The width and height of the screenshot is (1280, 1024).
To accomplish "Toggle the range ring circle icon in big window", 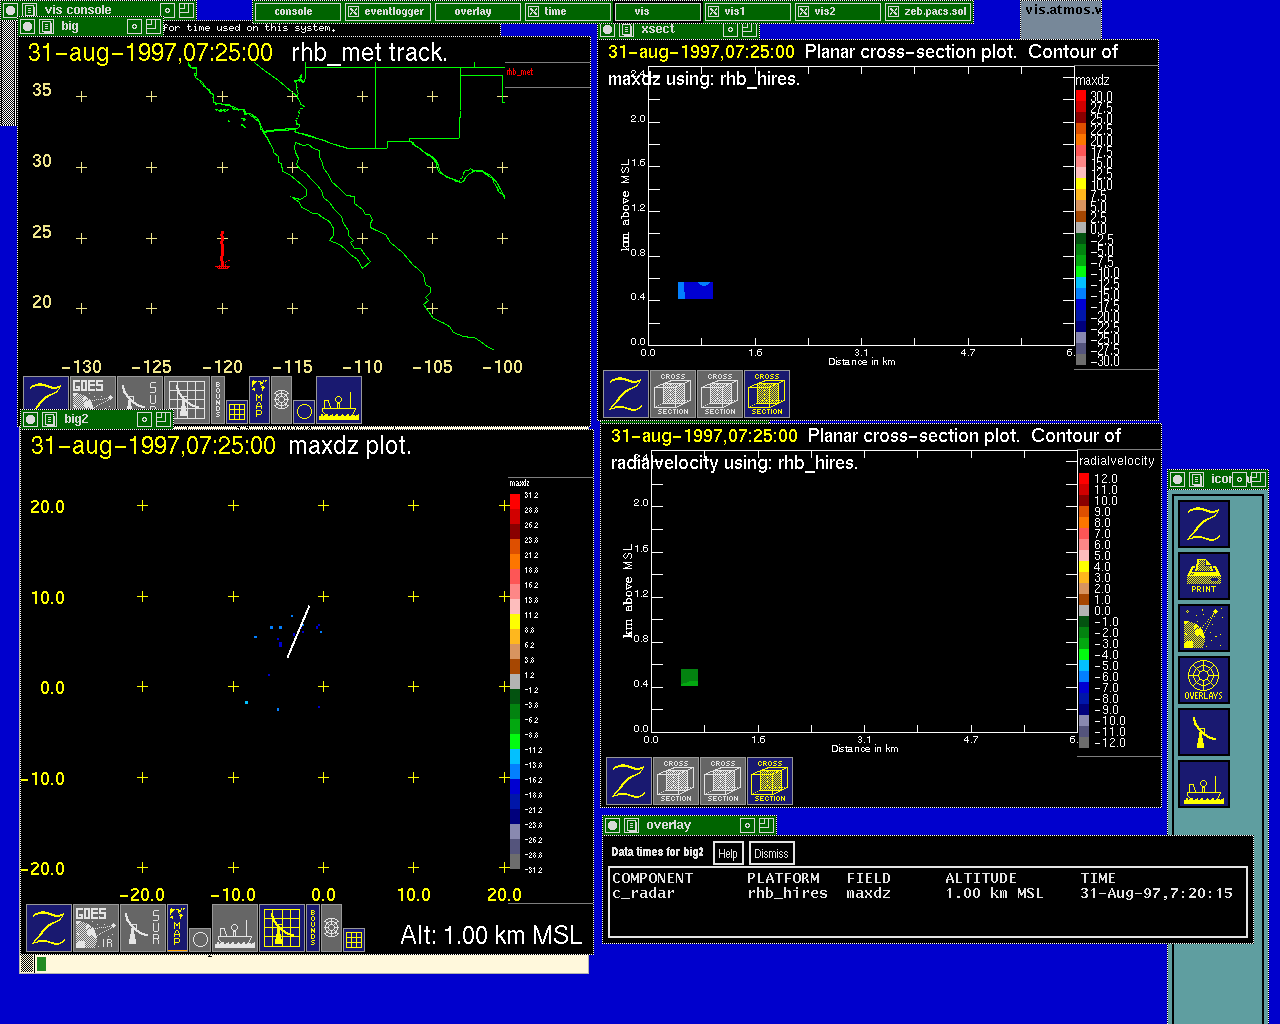I will coord(305,411).
